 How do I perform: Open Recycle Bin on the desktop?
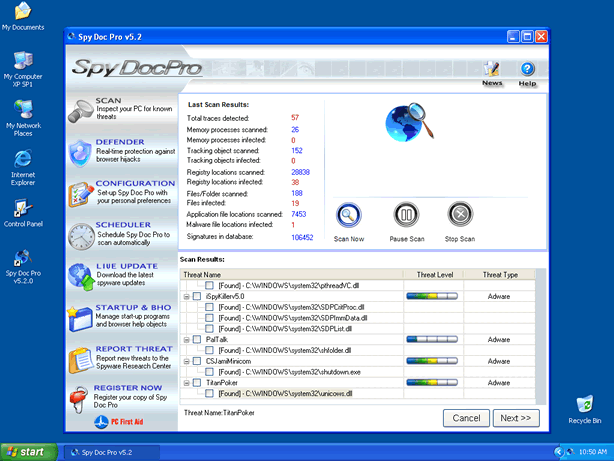tap(583, 404)
